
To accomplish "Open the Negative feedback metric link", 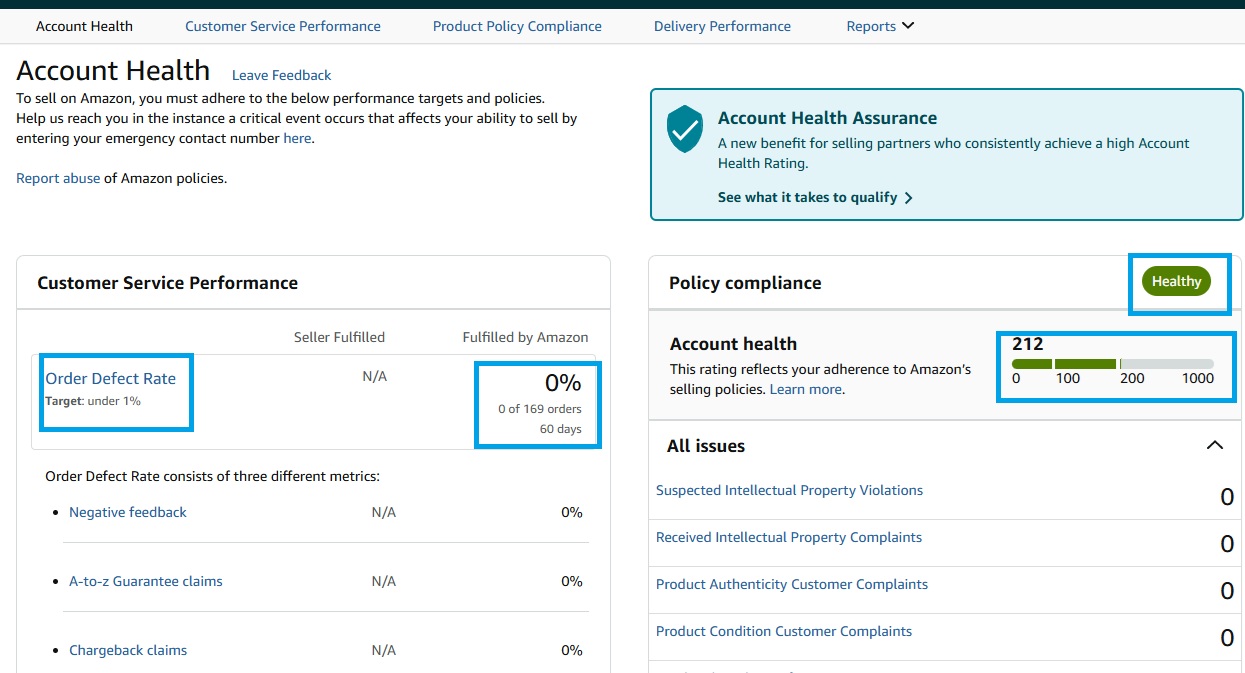I will pyautogui.click(x=128, y=512).
